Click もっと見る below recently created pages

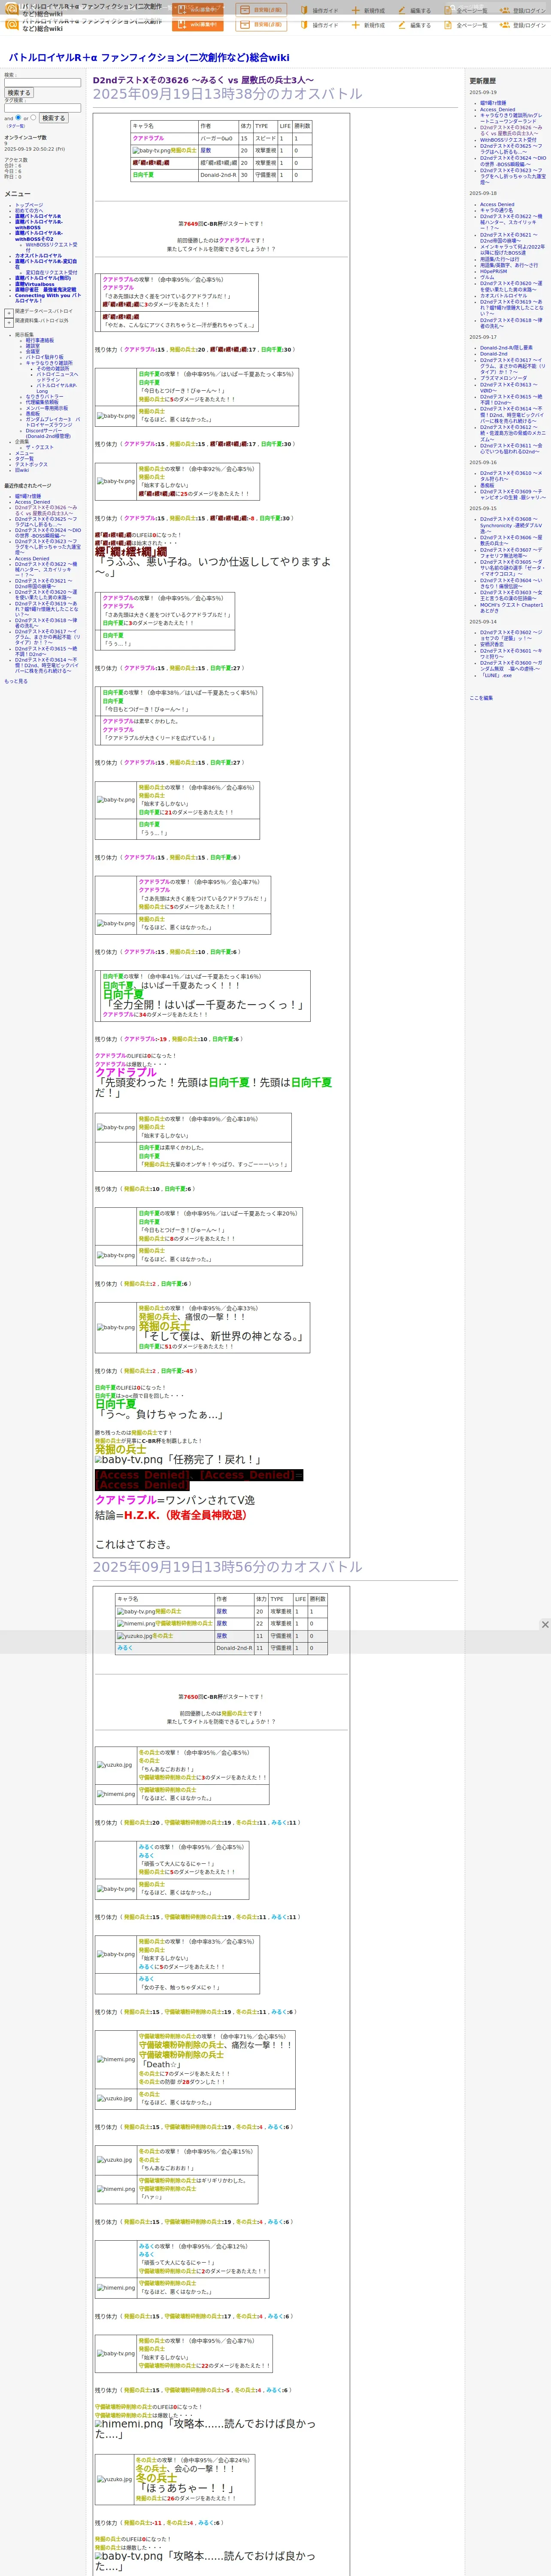(16, 681)
